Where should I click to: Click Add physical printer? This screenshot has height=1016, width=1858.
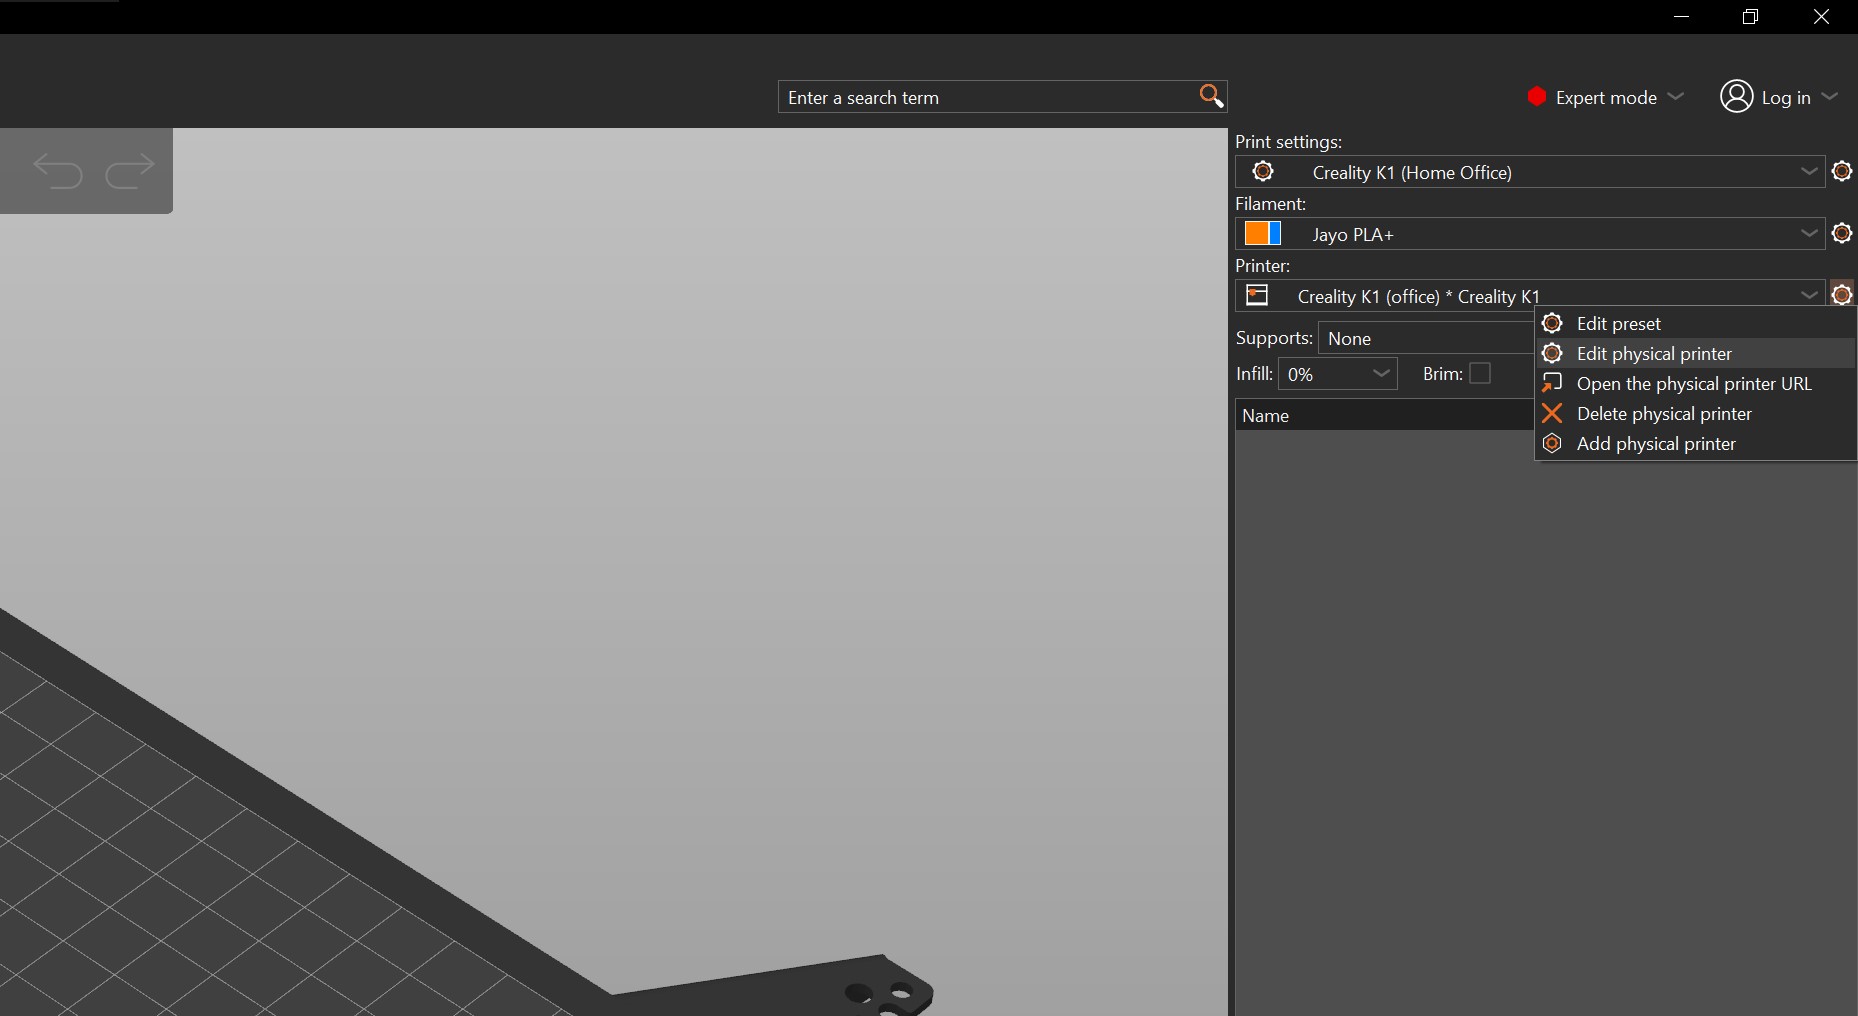(x=1656, y=444)
